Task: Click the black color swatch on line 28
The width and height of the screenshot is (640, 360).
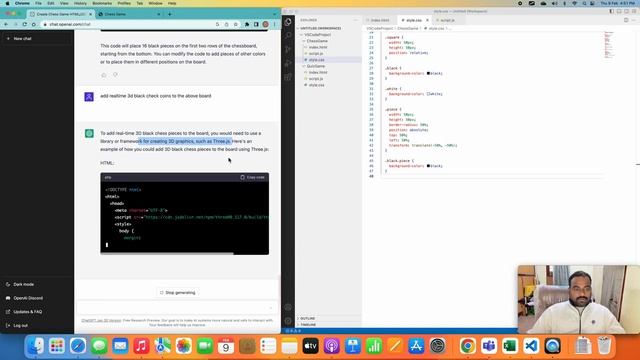Action: (x=428, y=73)
